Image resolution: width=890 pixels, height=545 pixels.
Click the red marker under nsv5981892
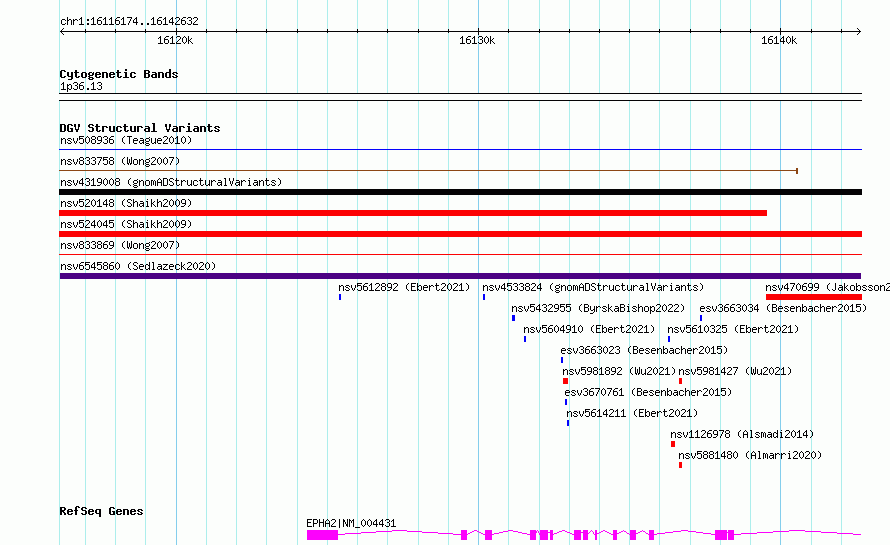[x=565, y=381]
